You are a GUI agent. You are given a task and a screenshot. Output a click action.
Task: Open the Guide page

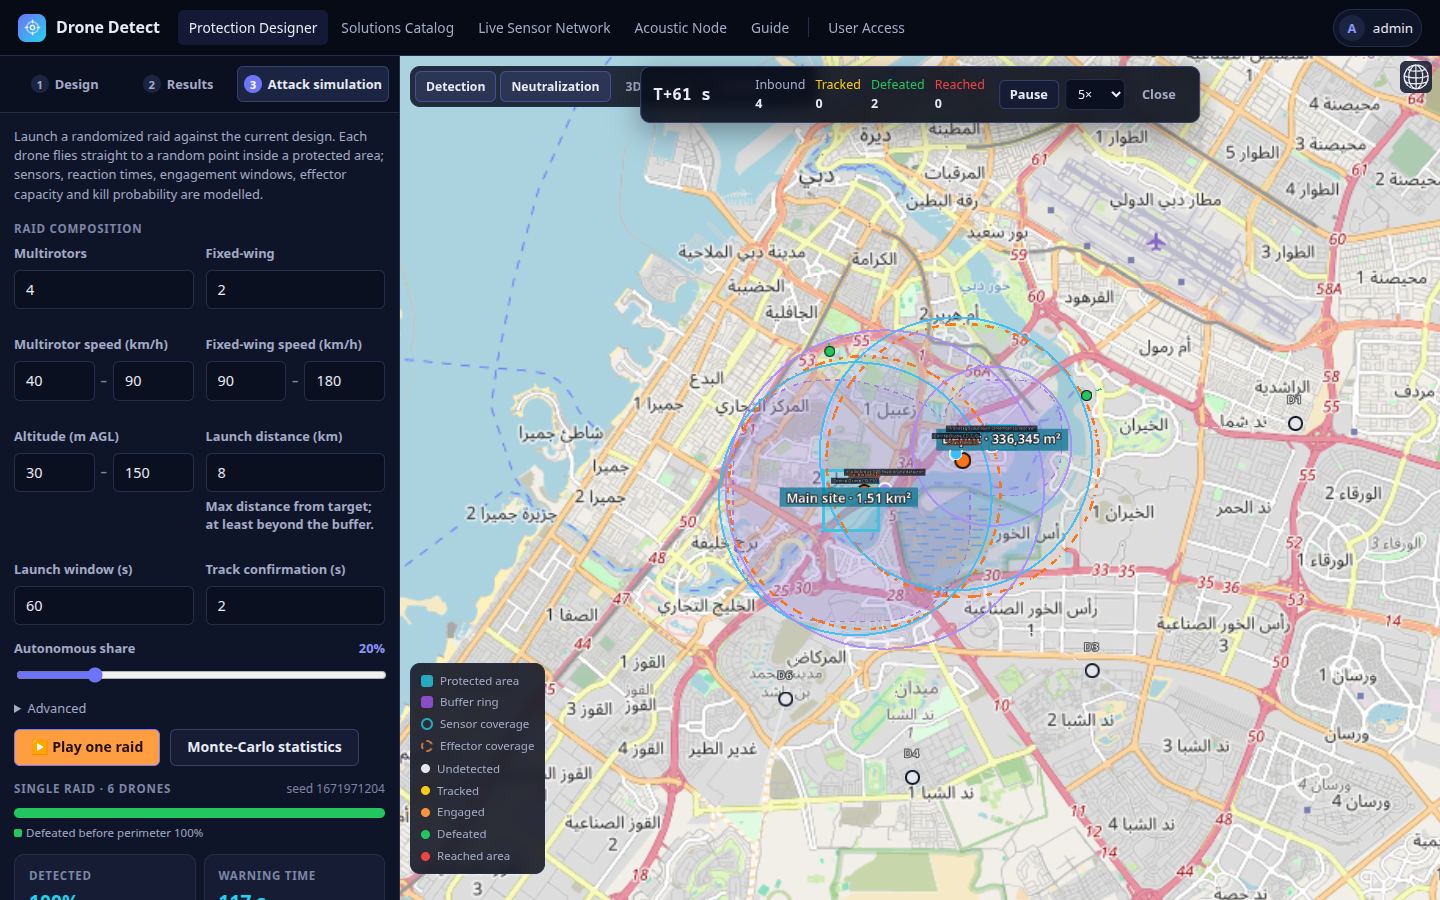tap(770, 28)
